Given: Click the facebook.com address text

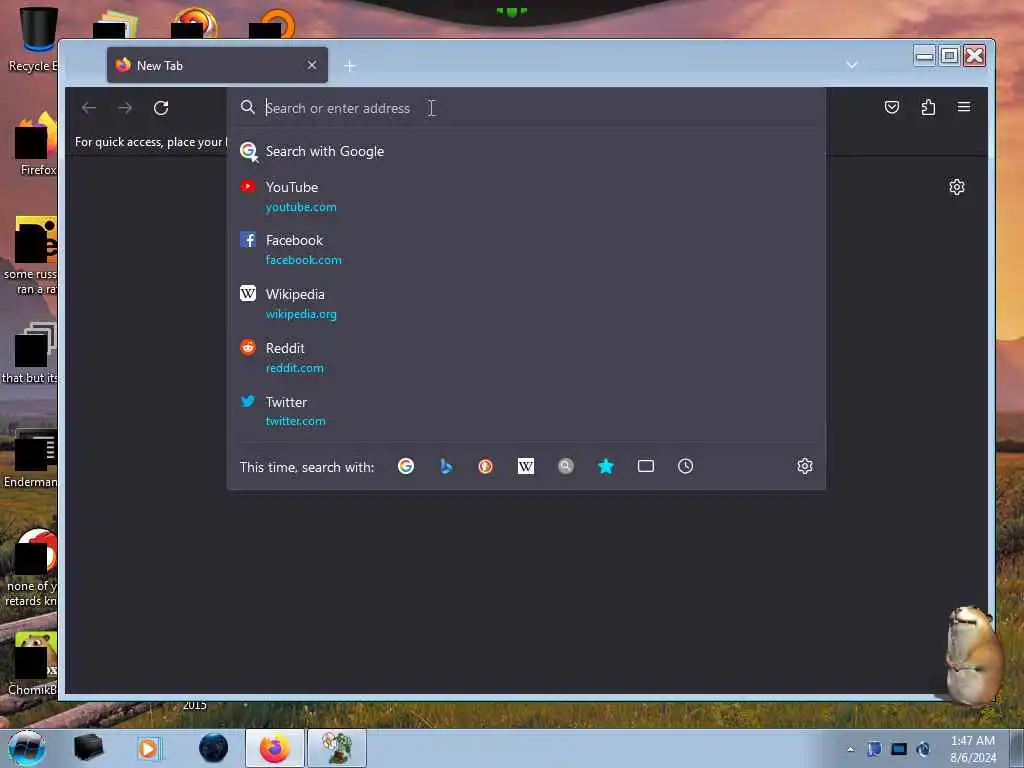Looking at the screenshot, I should [304, 260].
